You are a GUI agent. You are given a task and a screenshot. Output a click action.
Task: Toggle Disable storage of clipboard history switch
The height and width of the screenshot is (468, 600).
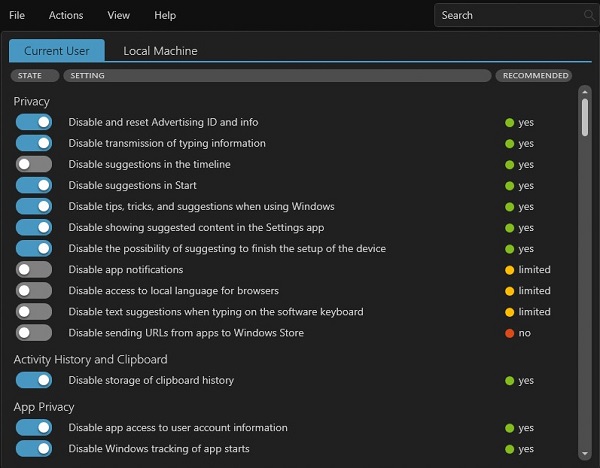click(34, 380)
